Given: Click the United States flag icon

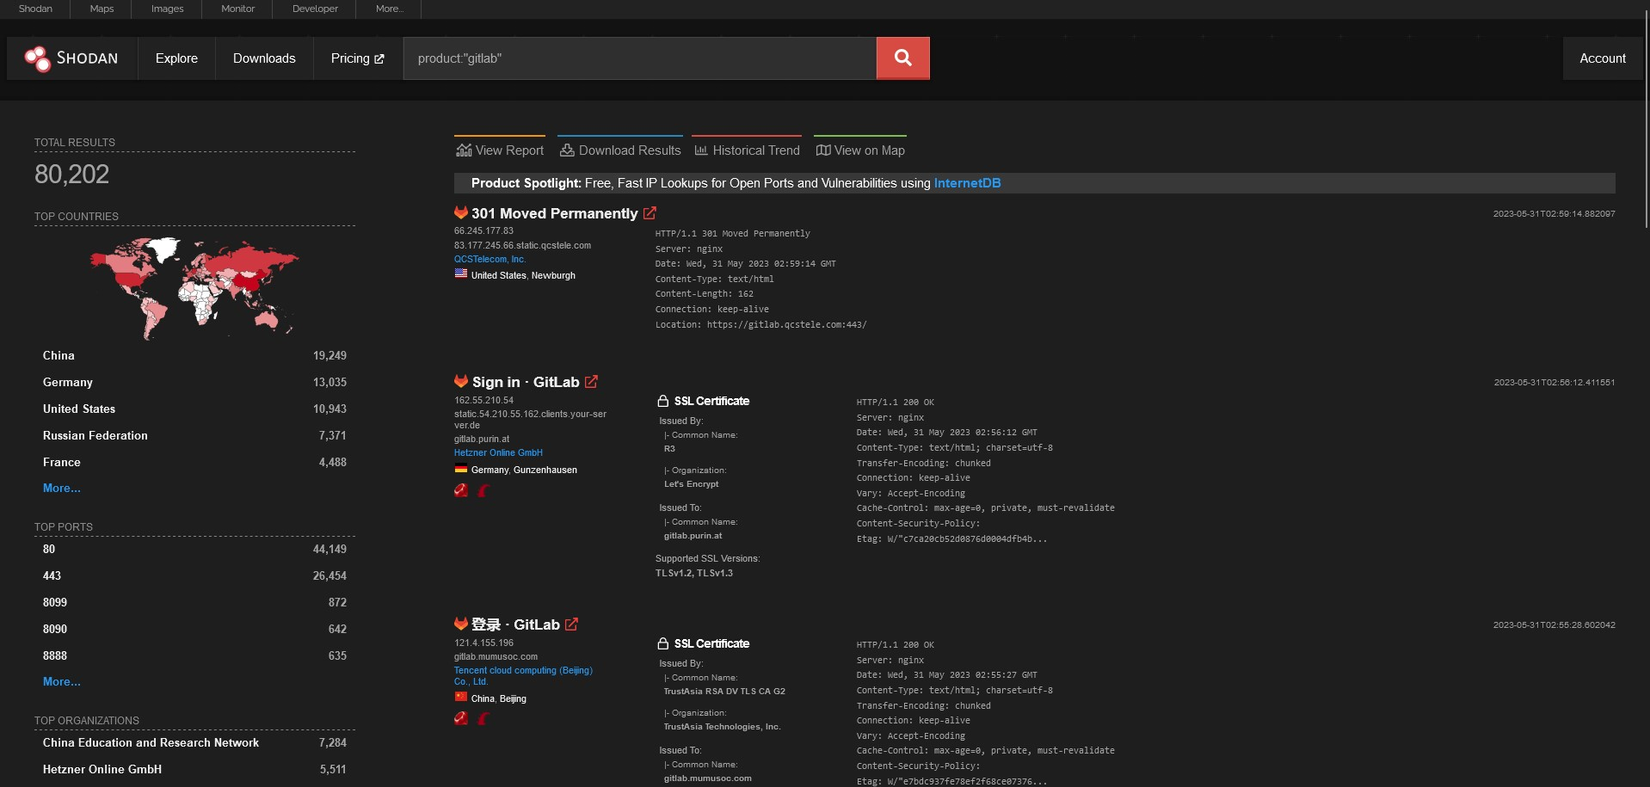Looking at the screenshot, I should click(461, 274).
